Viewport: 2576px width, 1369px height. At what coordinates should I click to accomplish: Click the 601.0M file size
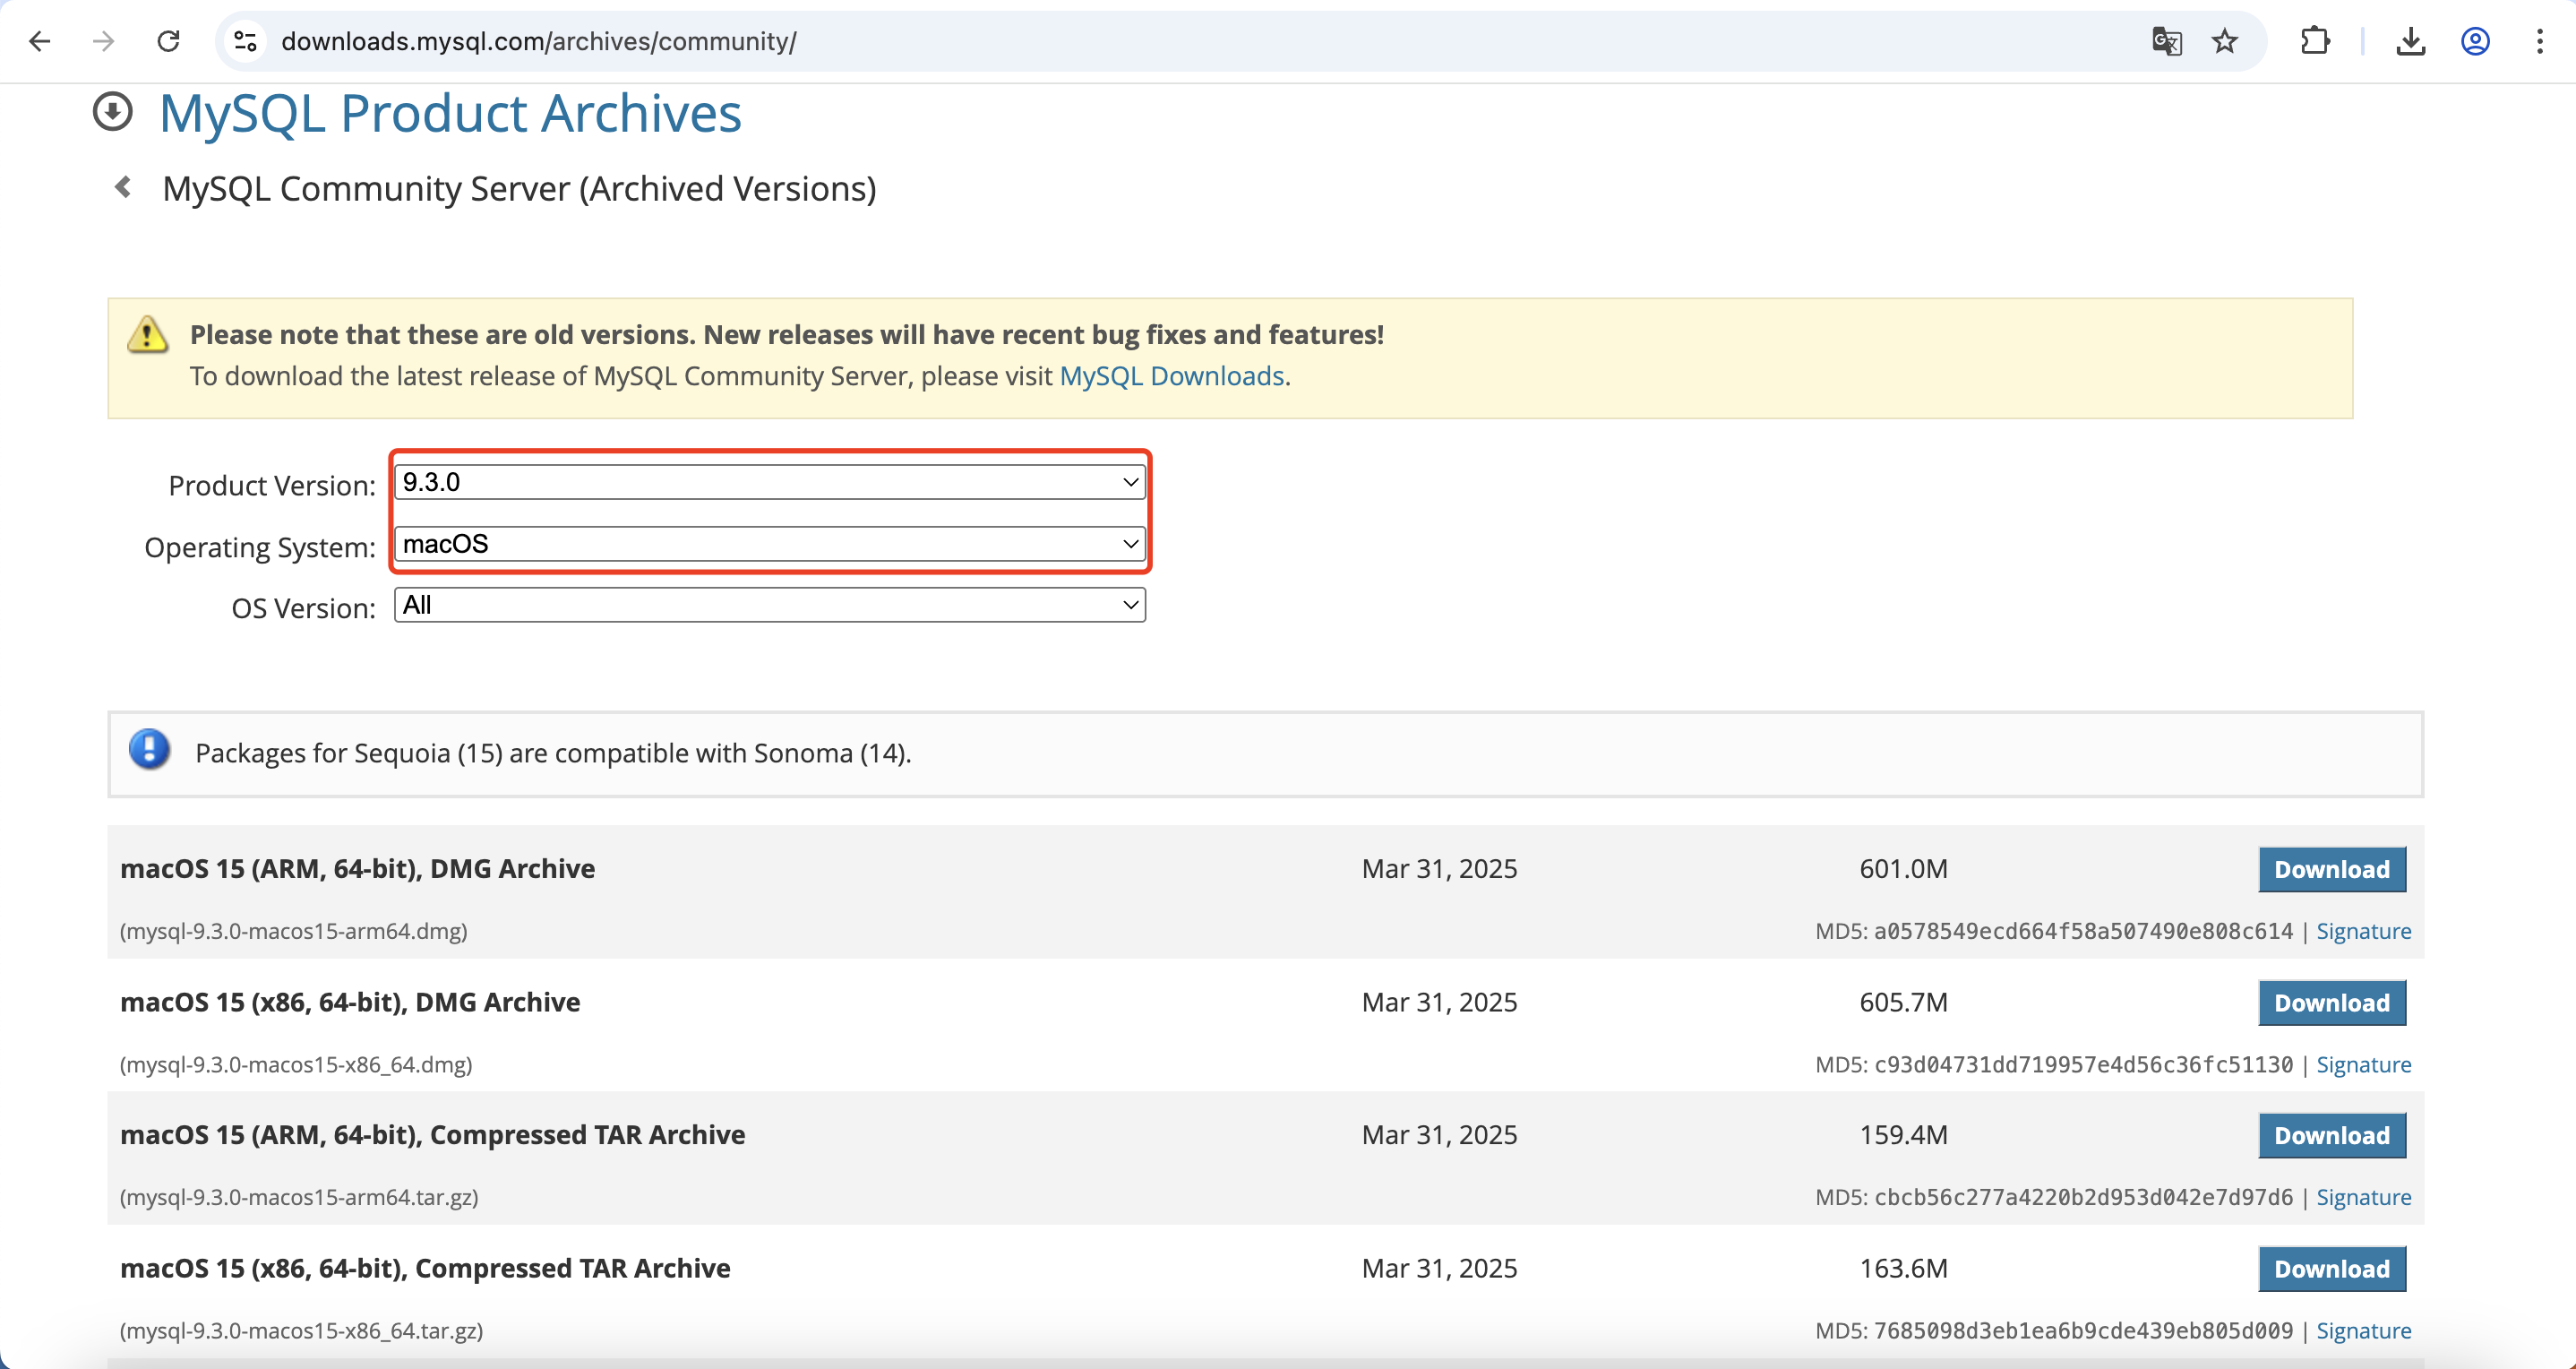pyautogui.click(x=1904, y=868)
